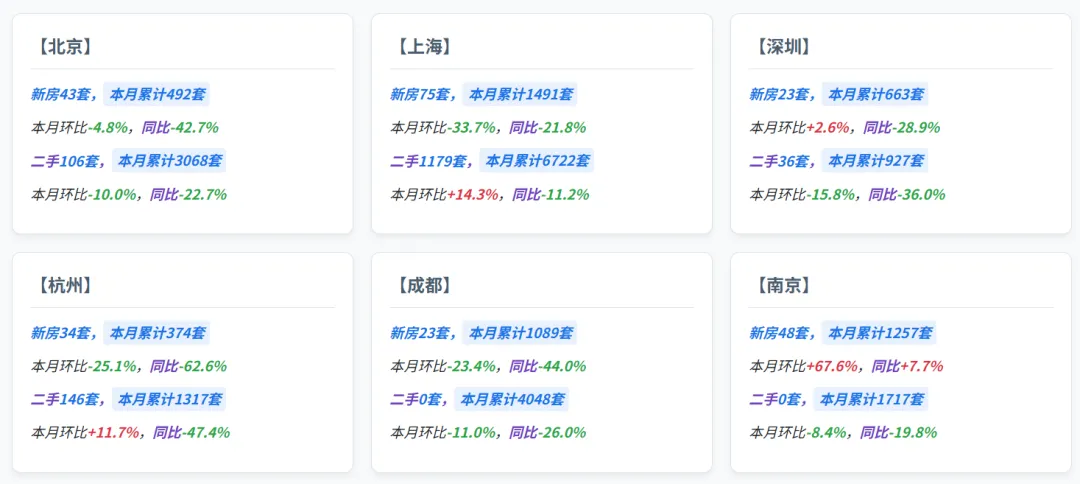Click 新房75套 text in Shanghai card
This screenshot has height=484, width=1080.
pos(419,94)
